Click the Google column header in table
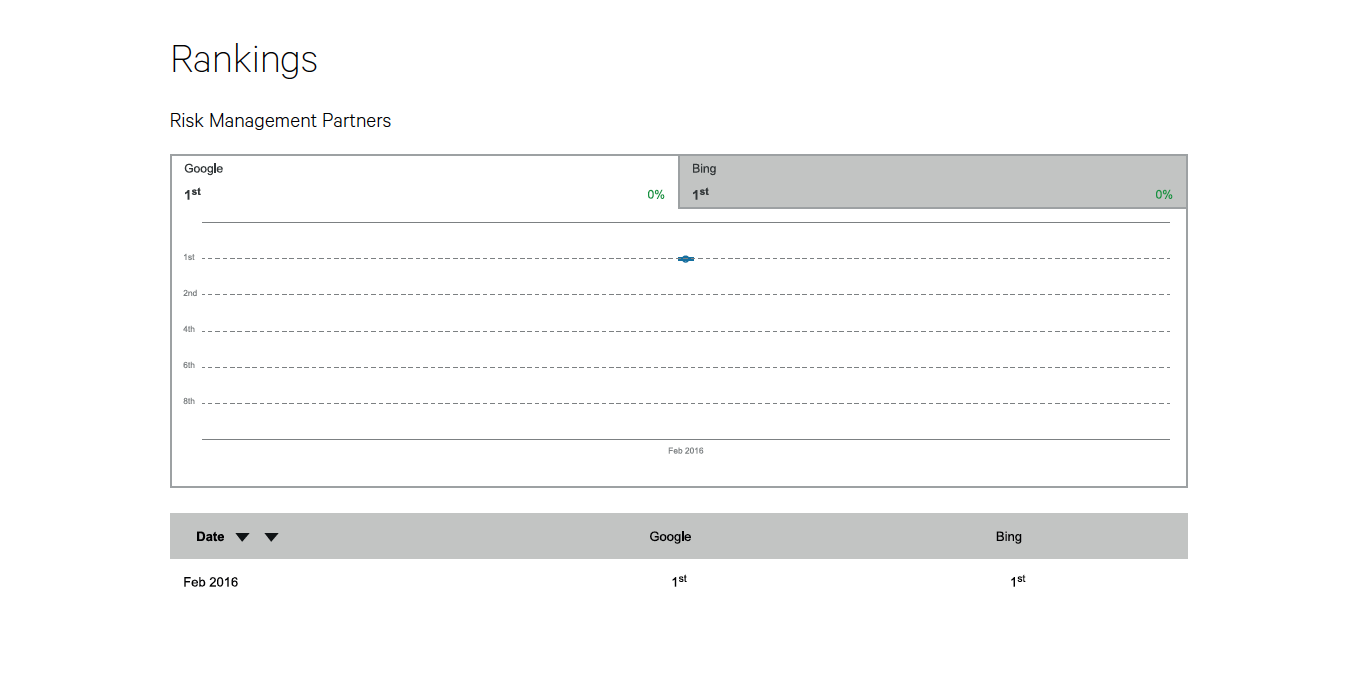Image resolution: width=1362 pixels, height=674 pixels. pyautogui.click(x=670, y=537)
